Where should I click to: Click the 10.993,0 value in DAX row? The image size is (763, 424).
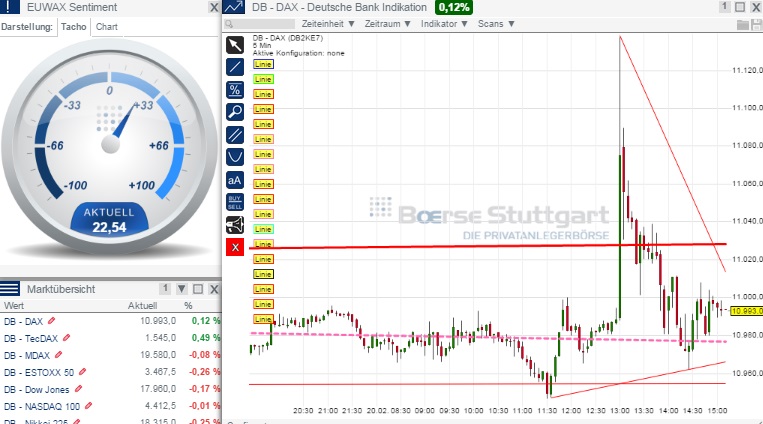pos(158,321)
